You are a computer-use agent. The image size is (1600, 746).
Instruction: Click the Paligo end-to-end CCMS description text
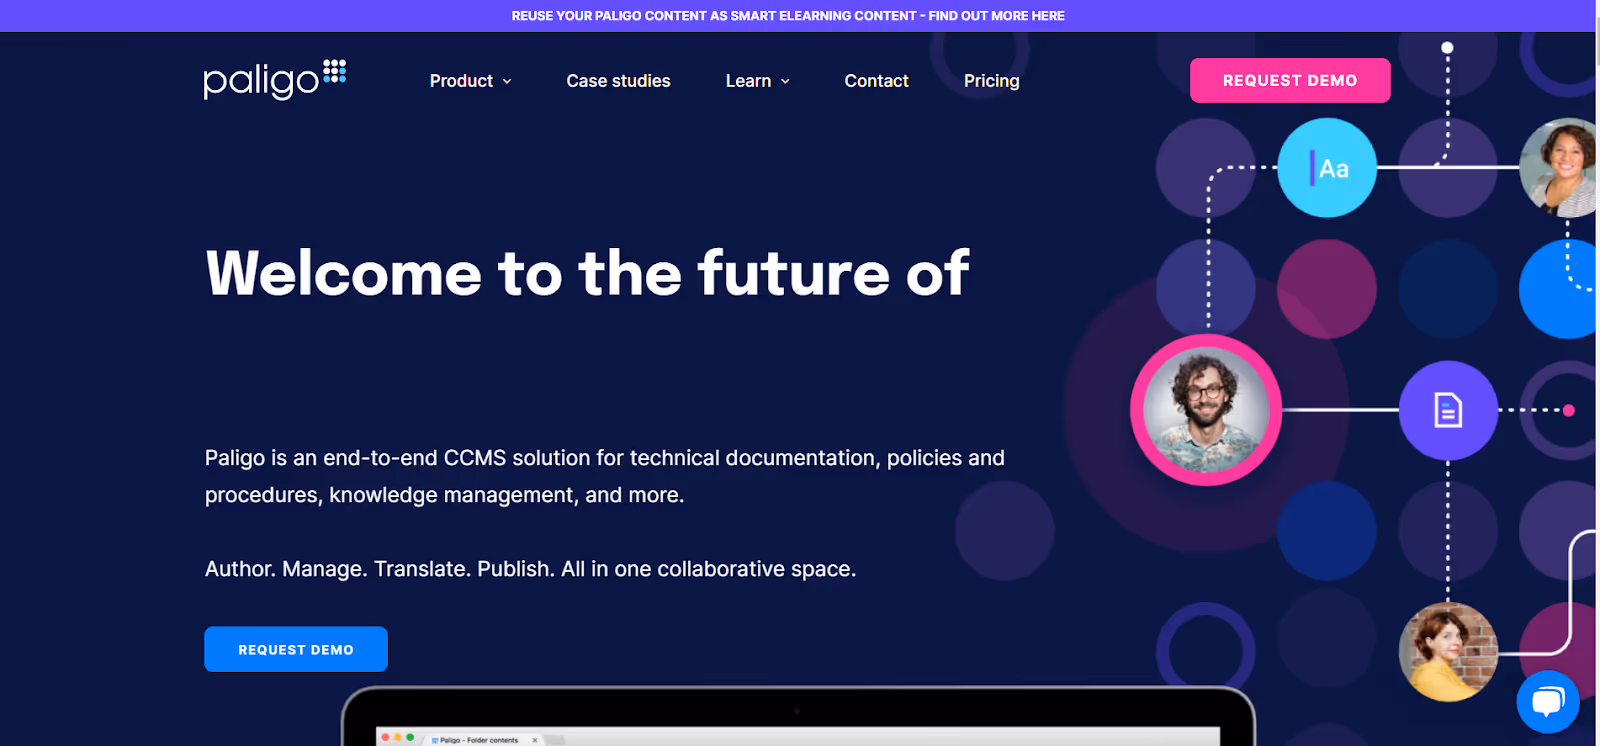605,476
